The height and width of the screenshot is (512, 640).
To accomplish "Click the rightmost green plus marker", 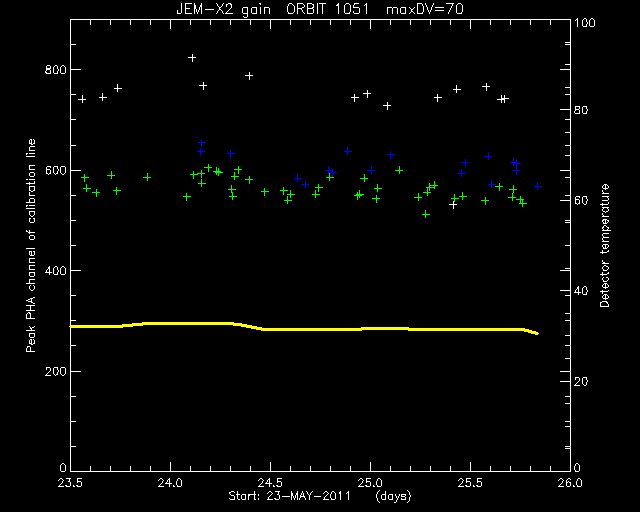I will click(x=523, y=203).
